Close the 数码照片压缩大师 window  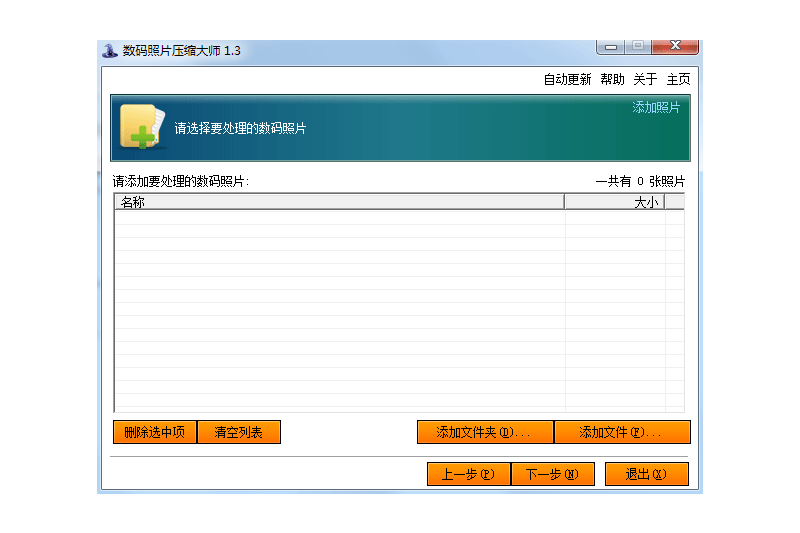point(675,47)
